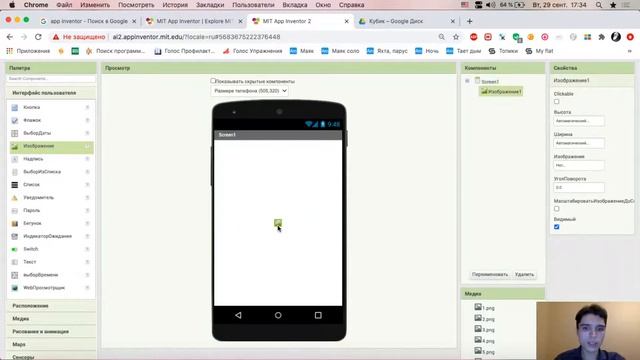Click the Ширина property field
The image size is (640, 360).
pyautogui.click(x=579, y=143)
